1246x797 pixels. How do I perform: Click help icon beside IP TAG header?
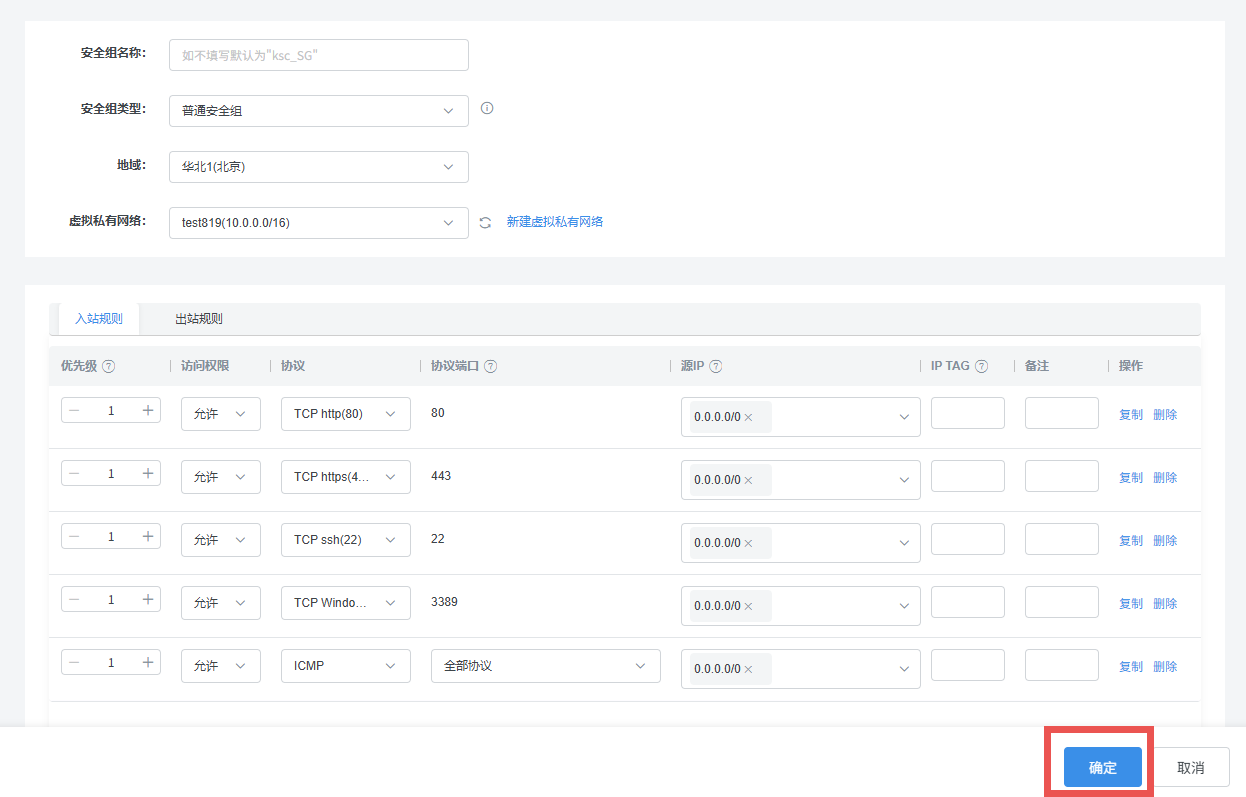tap(981, 367)
